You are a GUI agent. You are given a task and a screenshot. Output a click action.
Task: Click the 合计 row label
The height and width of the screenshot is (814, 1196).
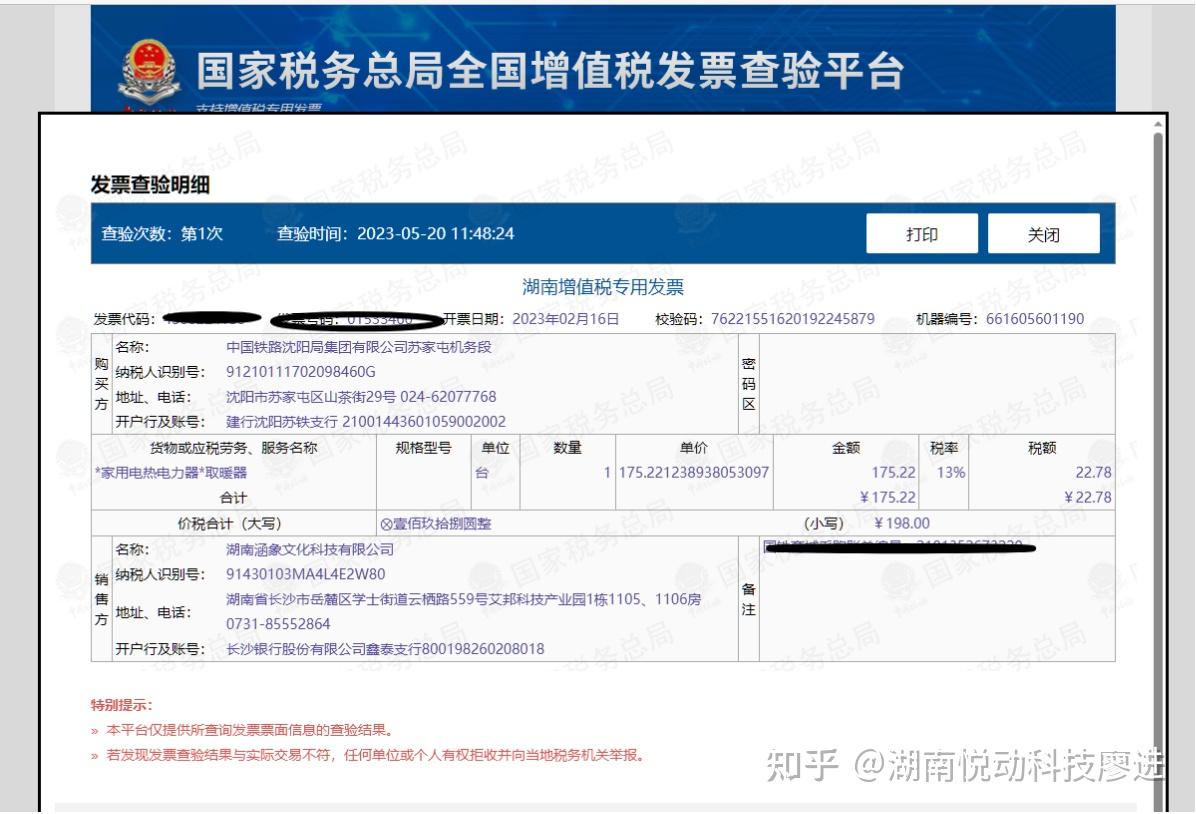(233, 498)
